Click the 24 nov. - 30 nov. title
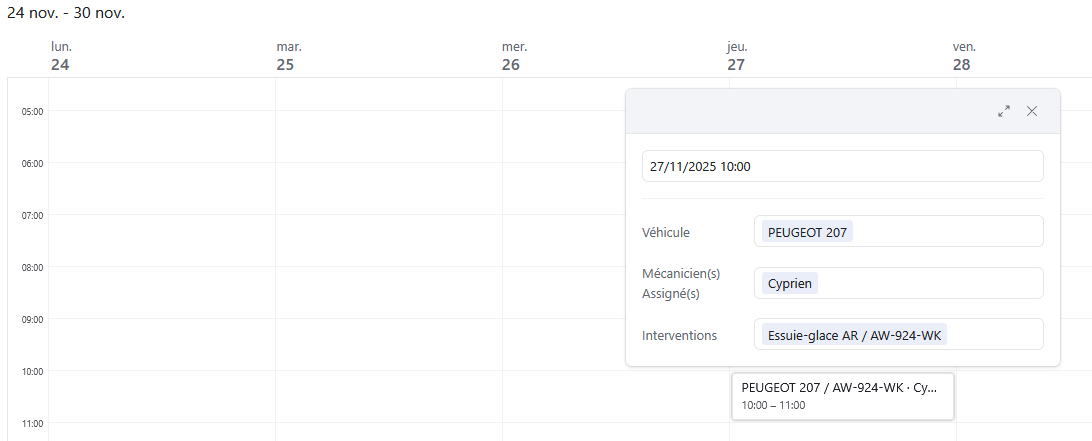 click(x=66, y=13)
